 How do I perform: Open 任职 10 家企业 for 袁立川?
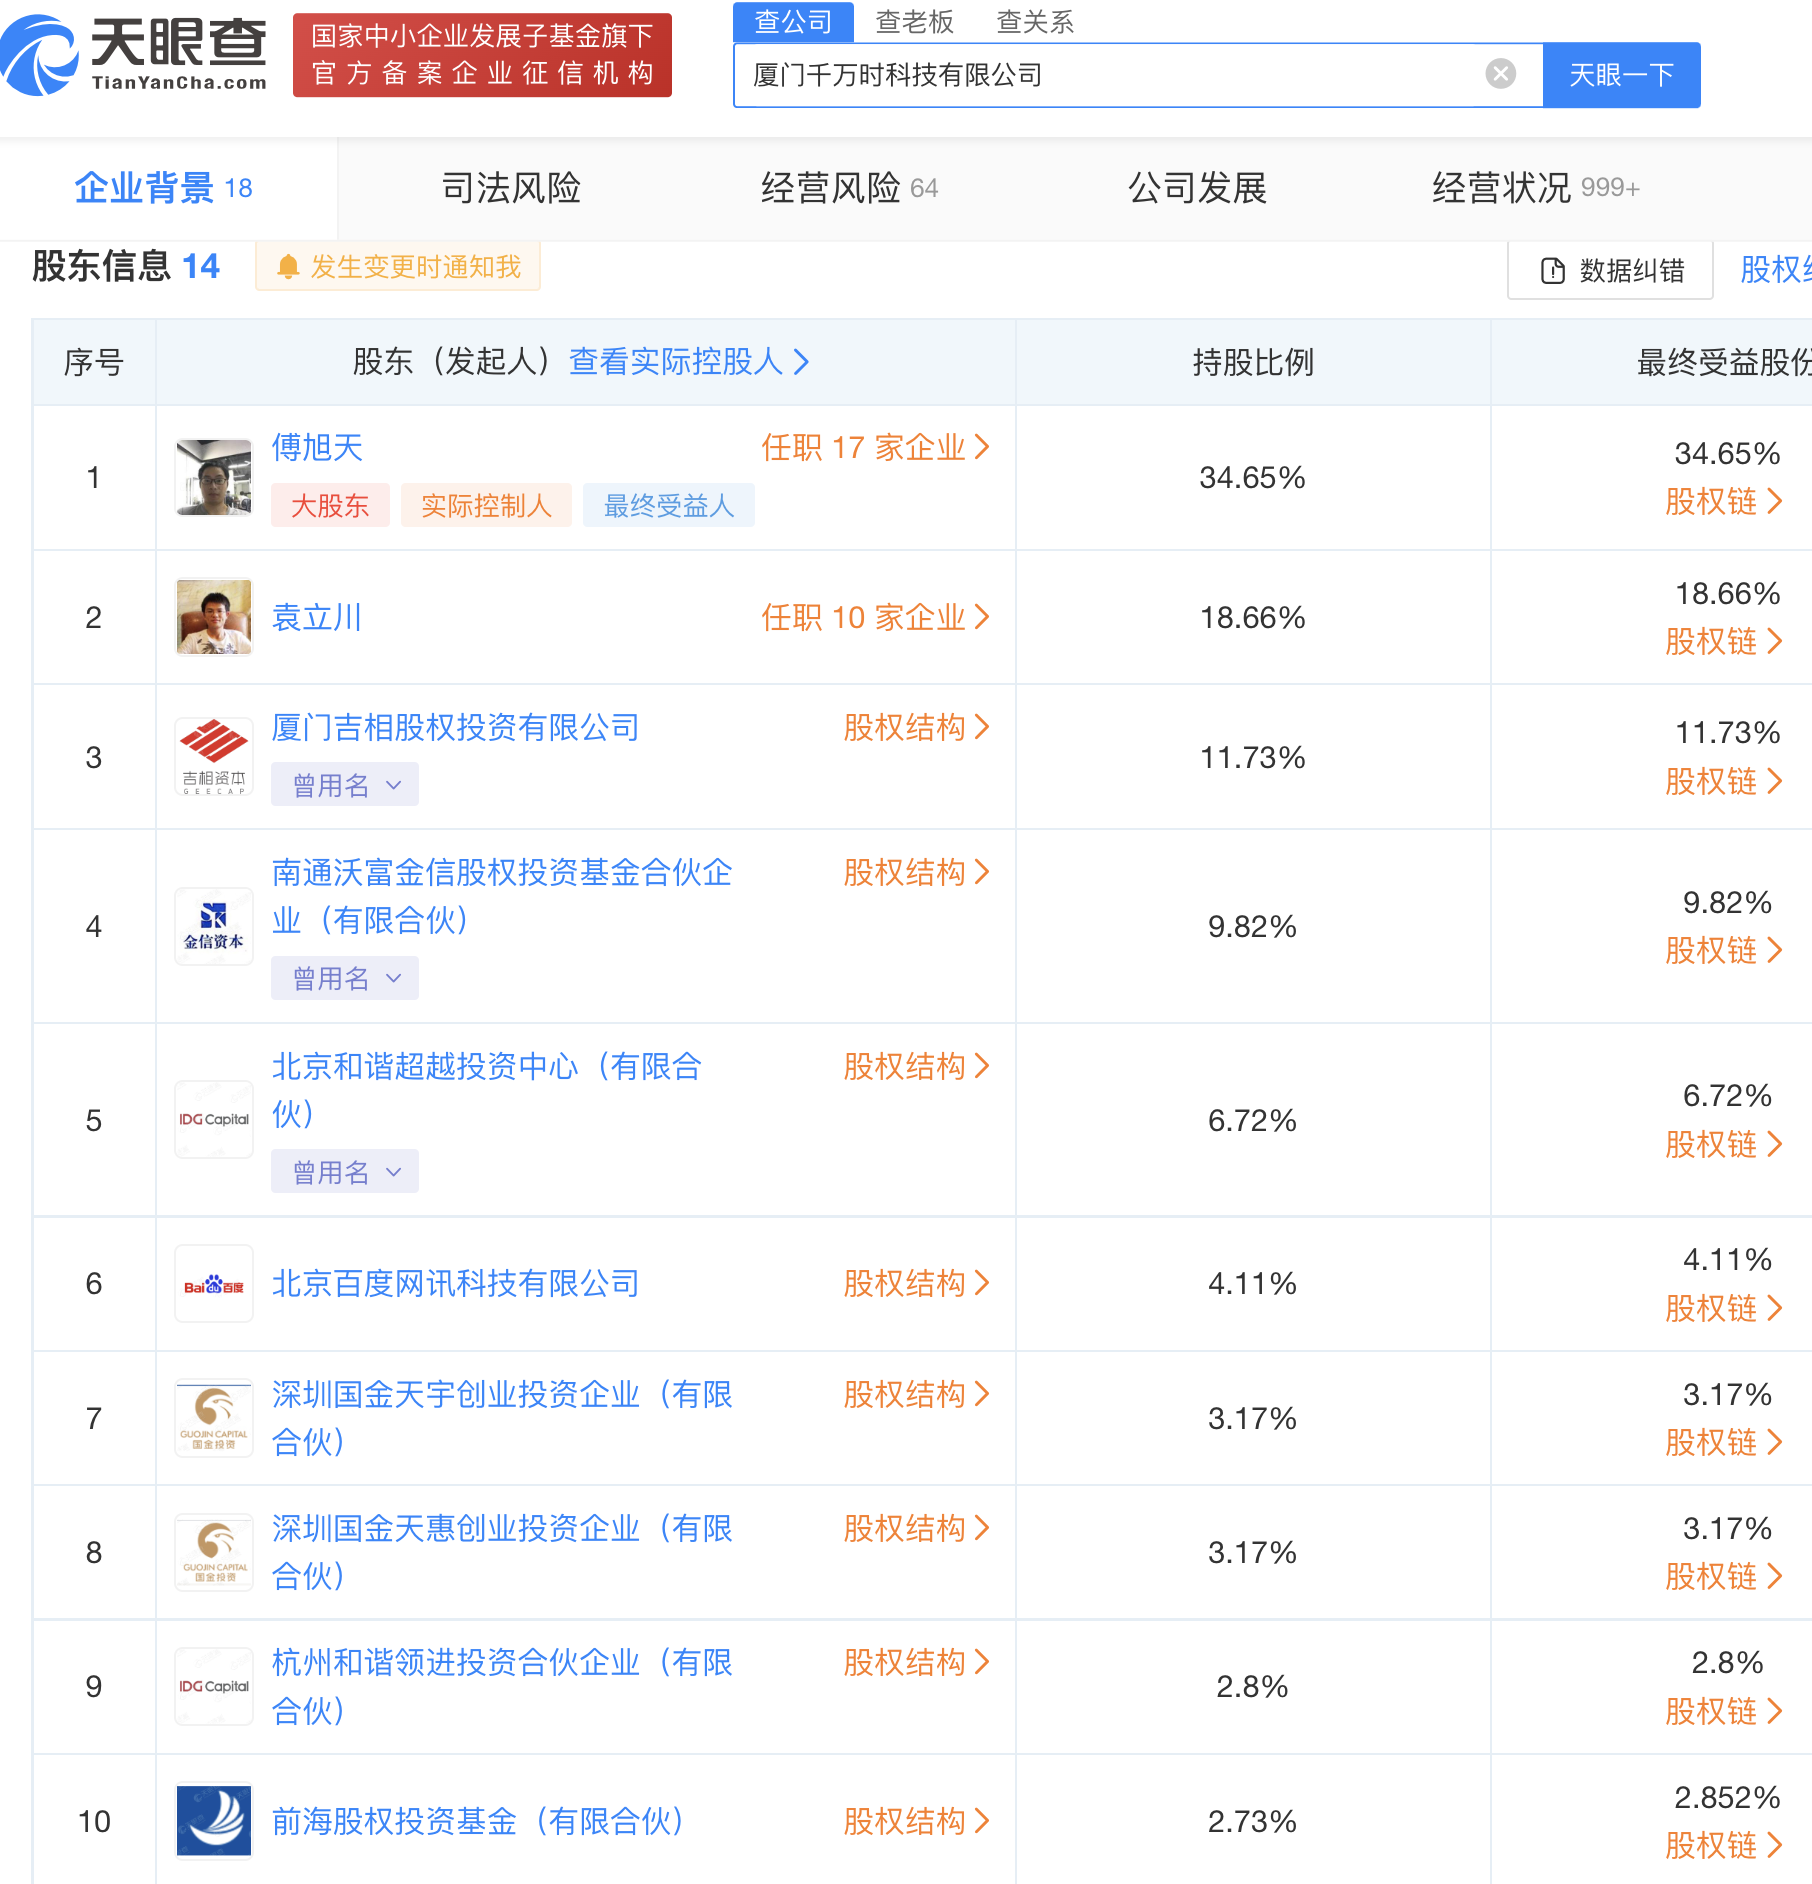tap(876, 617)
